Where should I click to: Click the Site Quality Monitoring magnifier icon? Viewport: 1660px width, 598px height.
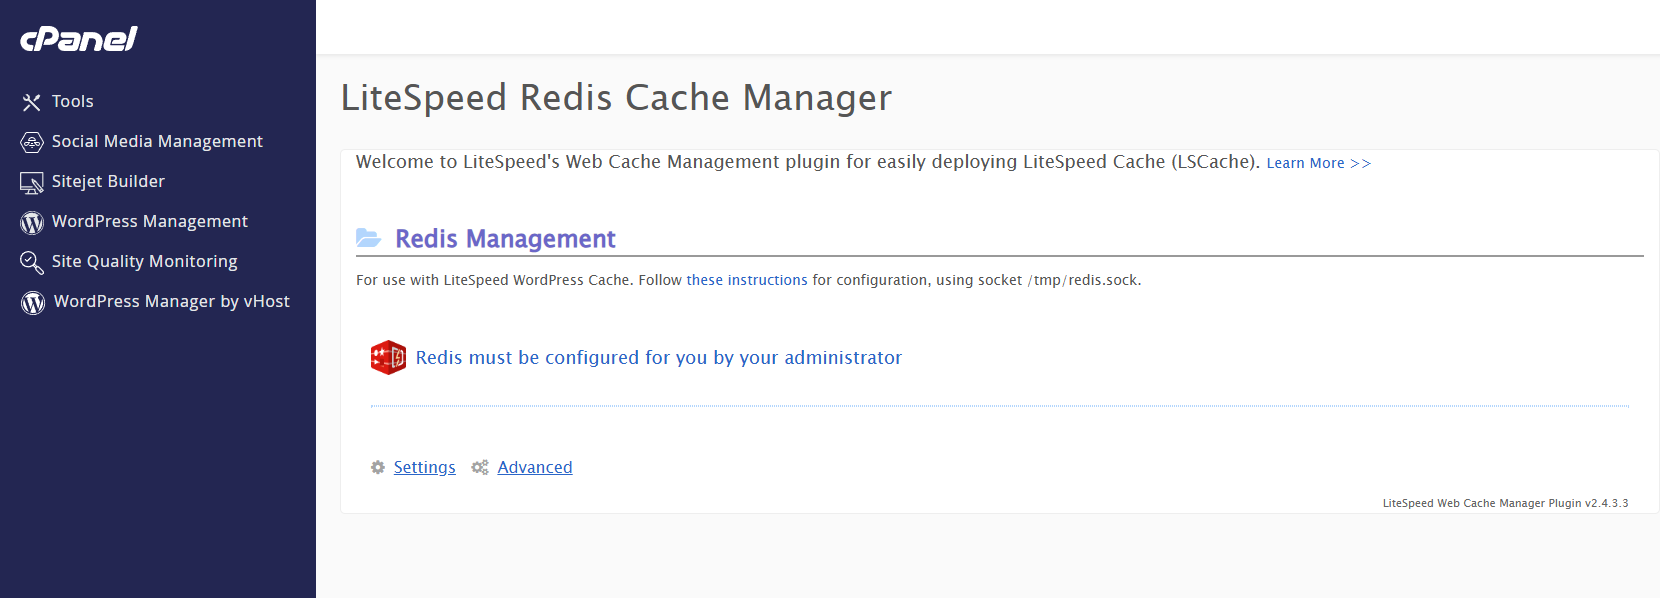coord(32,262)
